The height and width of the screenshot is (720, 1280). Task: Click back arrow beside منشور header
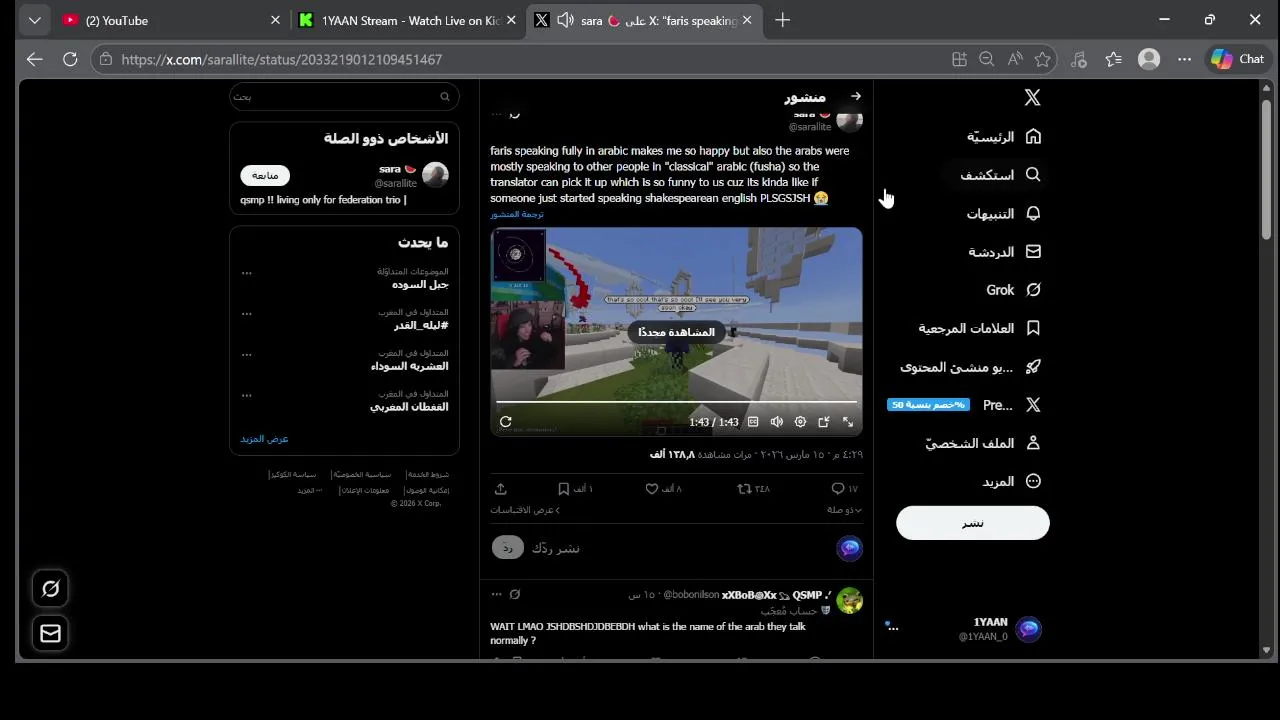pos(855,96)
